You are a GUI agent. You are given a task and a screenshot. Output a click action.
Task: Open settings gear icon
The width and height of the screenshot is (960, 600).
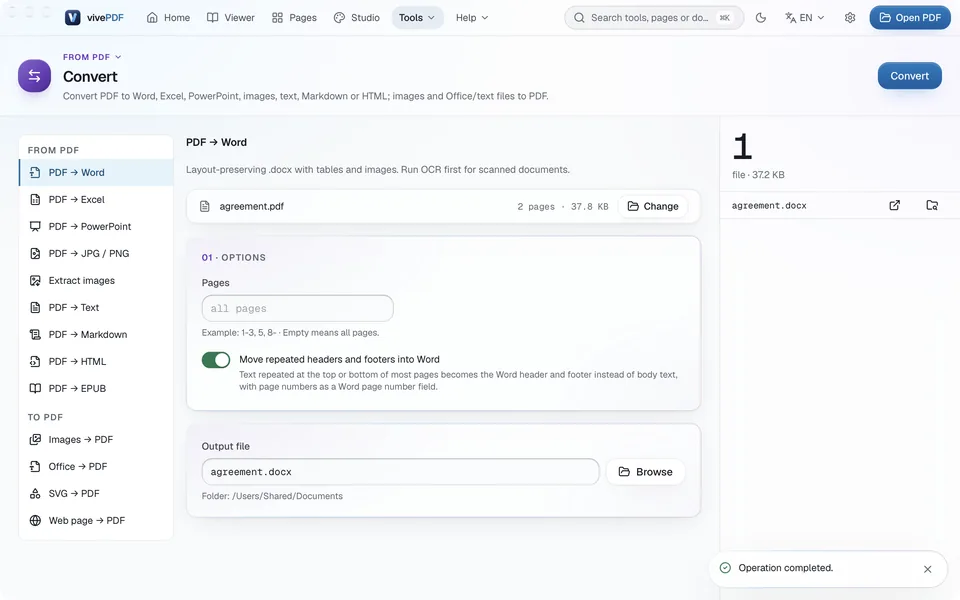coord(850,18)
